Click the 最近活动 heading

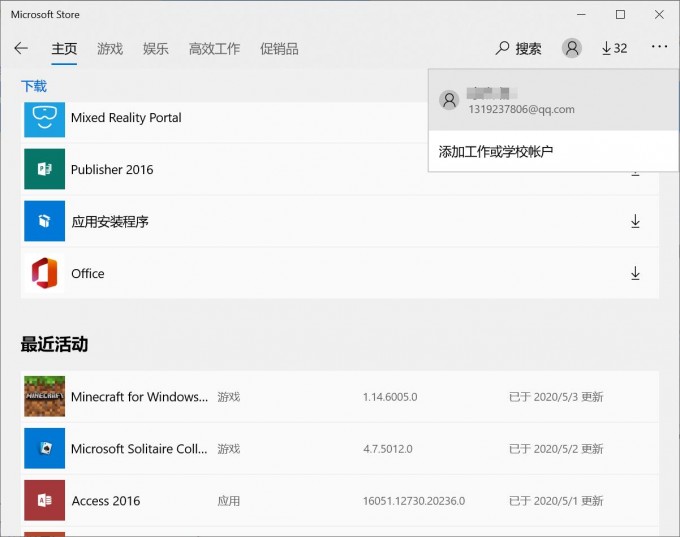54,344
